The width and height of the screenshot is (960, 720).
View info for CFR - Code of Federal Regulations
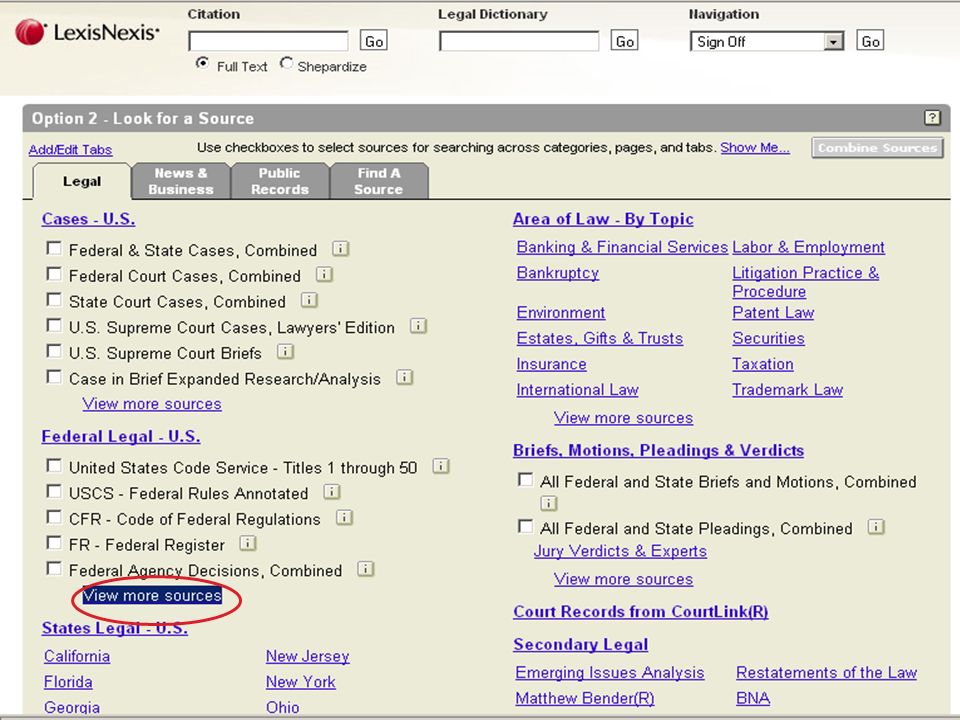(x=344, y=517)
